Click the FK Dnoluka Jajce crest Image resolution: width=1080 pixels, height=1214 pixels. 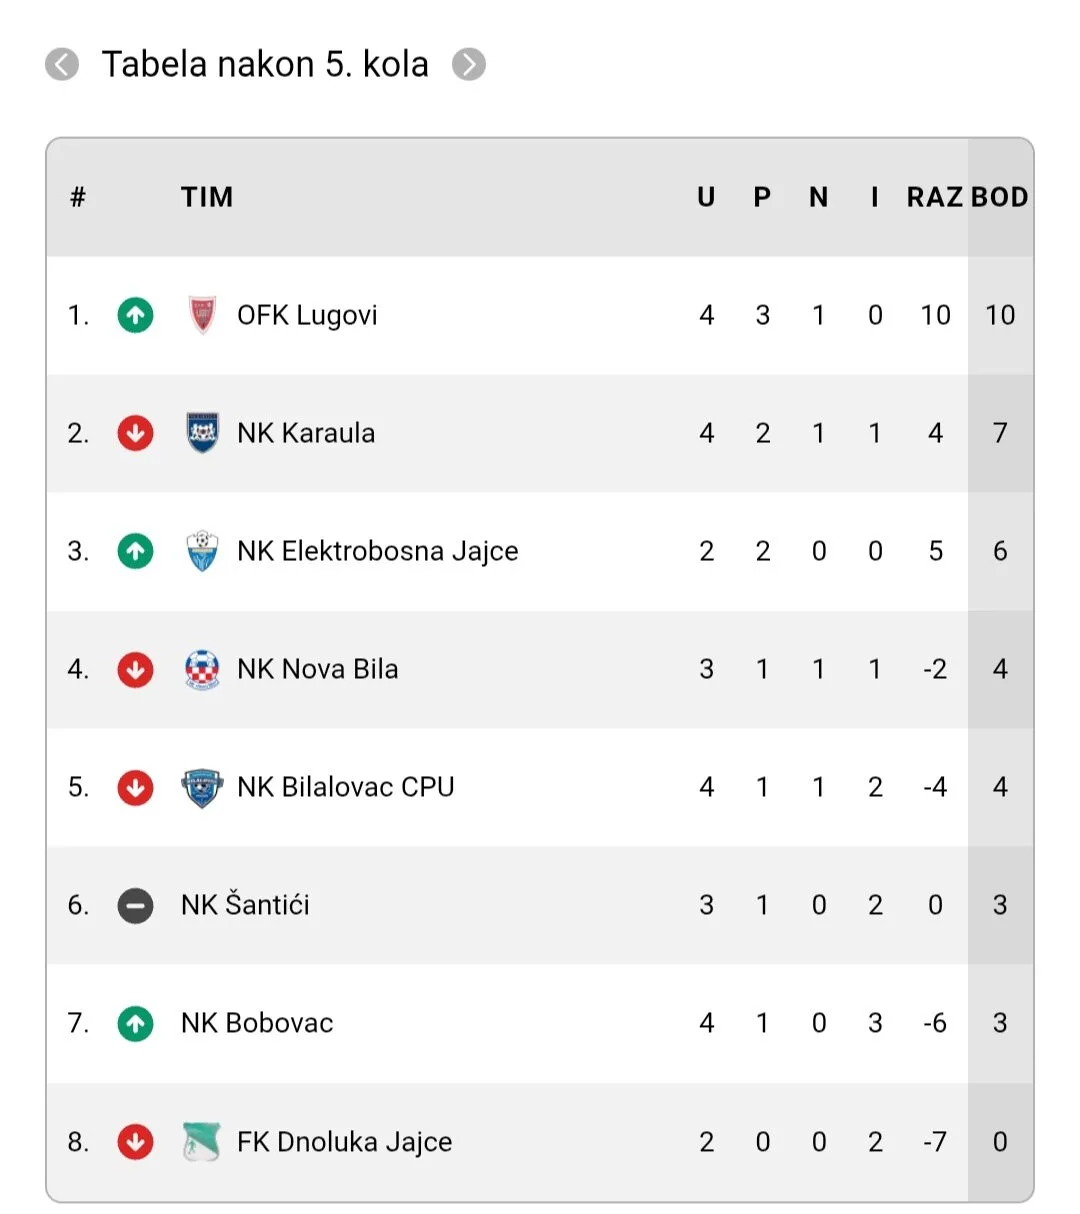click(202, 1141)
